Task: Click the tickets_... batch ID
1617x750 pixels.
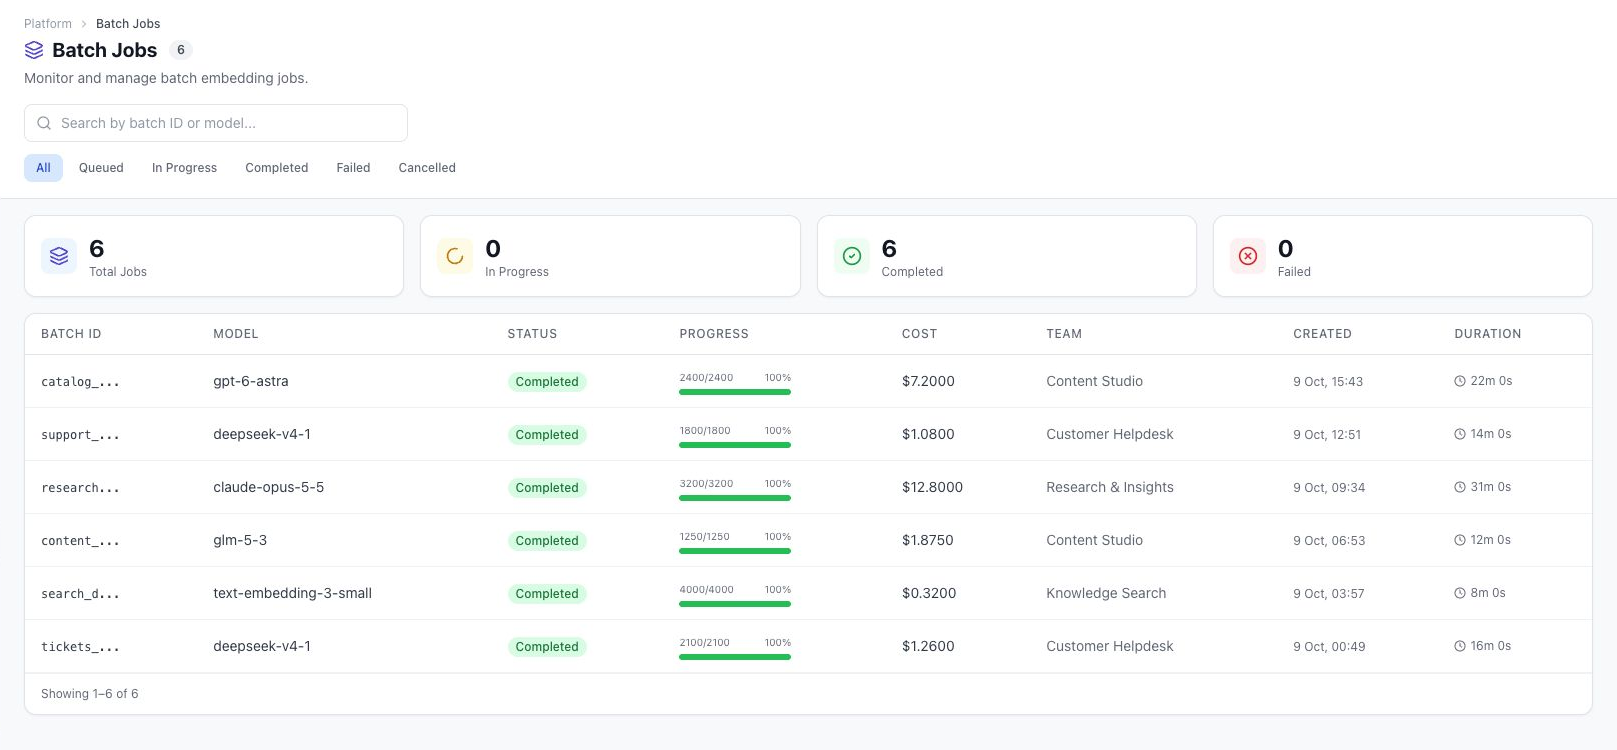Action: coord(80,647)
